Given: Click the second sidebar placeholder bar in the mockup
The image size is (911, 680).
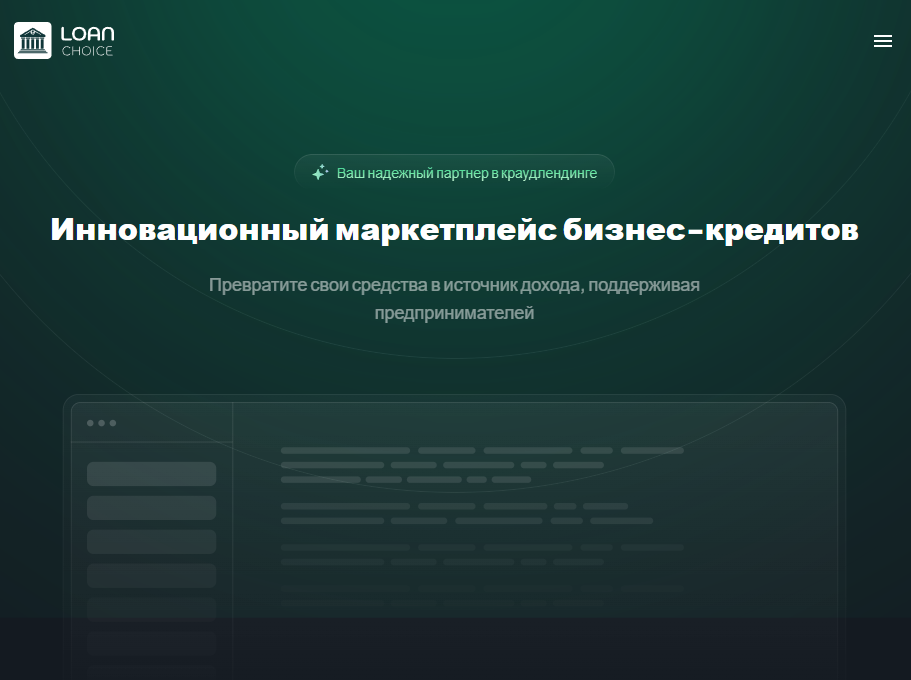Looking at the screenshot, I should pyautogui.click(x=151, y=507).
